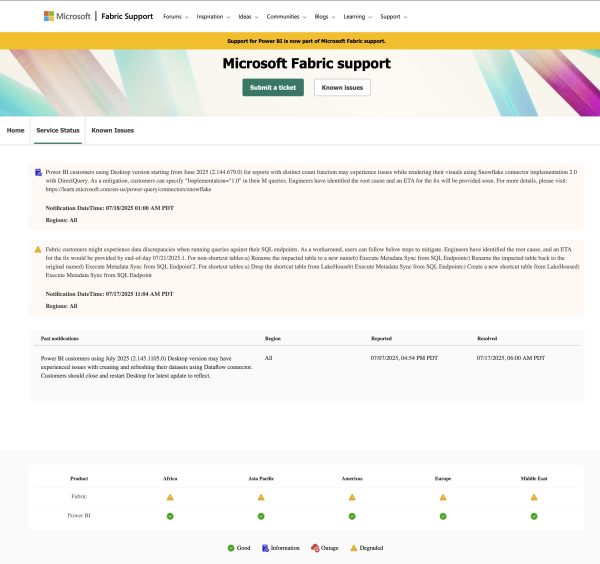
Task: Click Power BI good icon under Asia Pacific
Action: 261,516
